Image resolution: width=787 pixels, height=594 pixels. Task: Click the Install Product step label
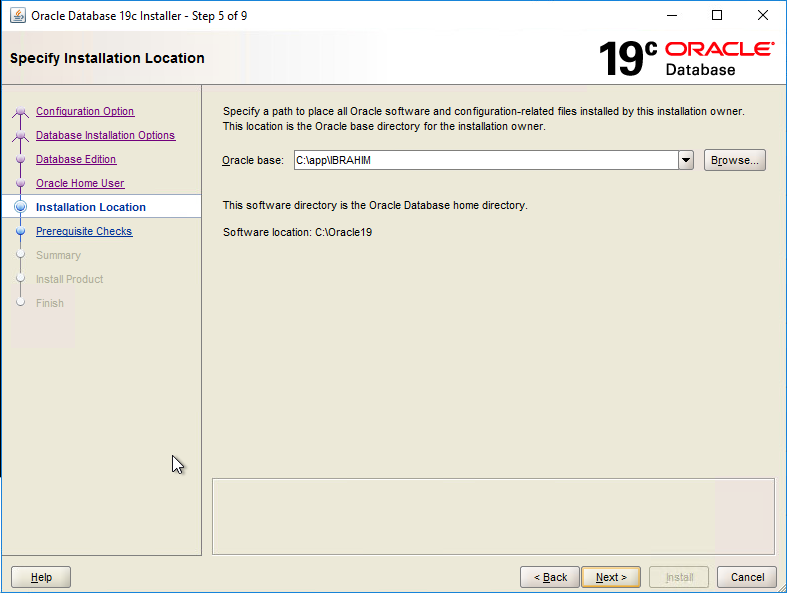coord(69,279)
